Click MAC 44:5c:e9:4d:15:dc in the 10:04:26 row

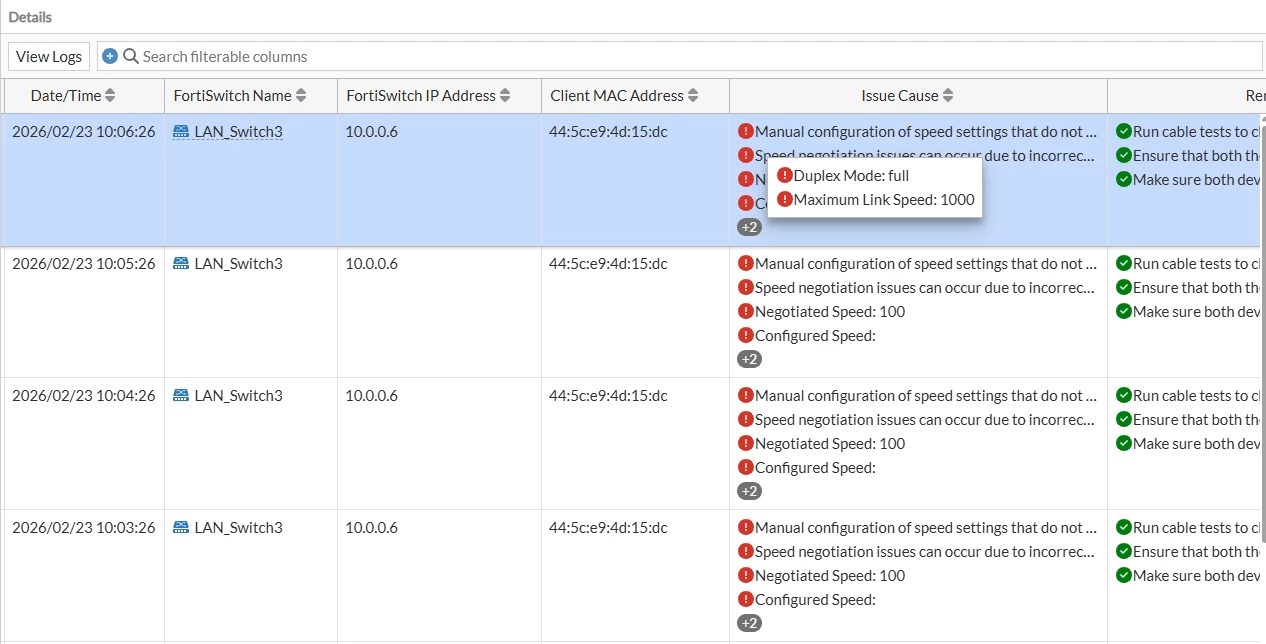click(608, 395)
